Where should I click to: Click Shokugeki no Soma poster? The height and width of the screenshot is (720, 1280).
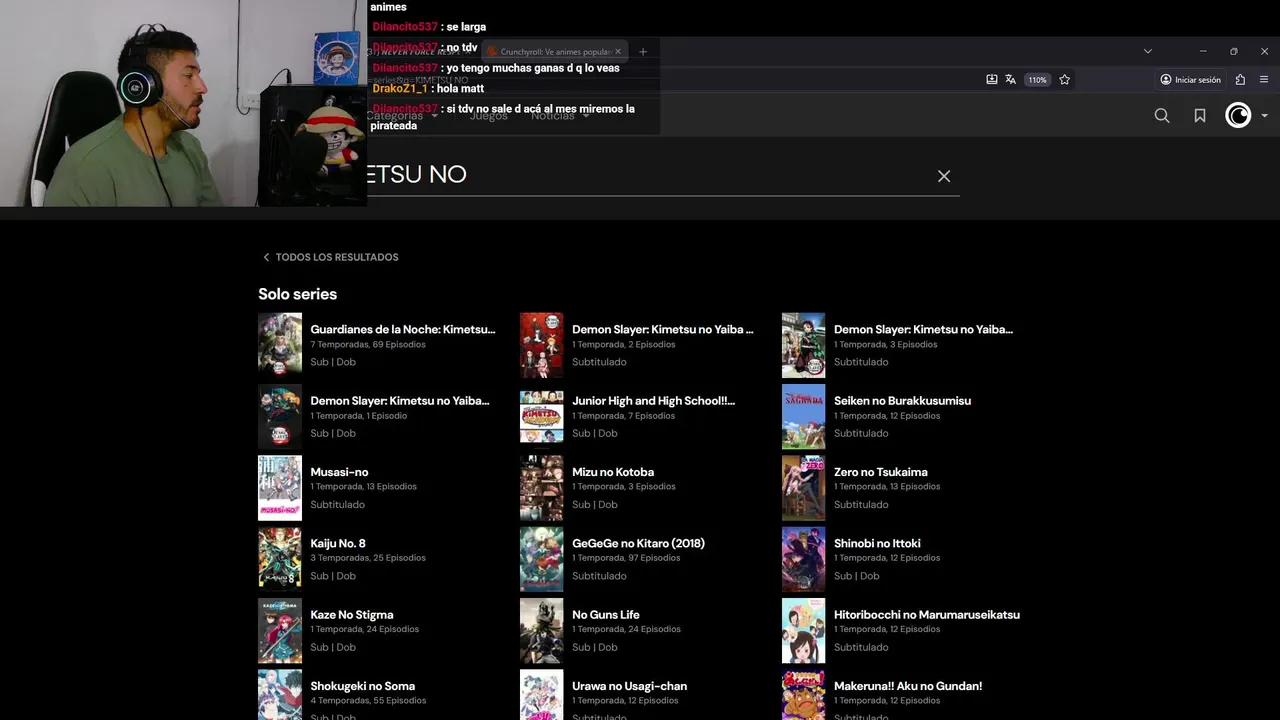[280, 695]
